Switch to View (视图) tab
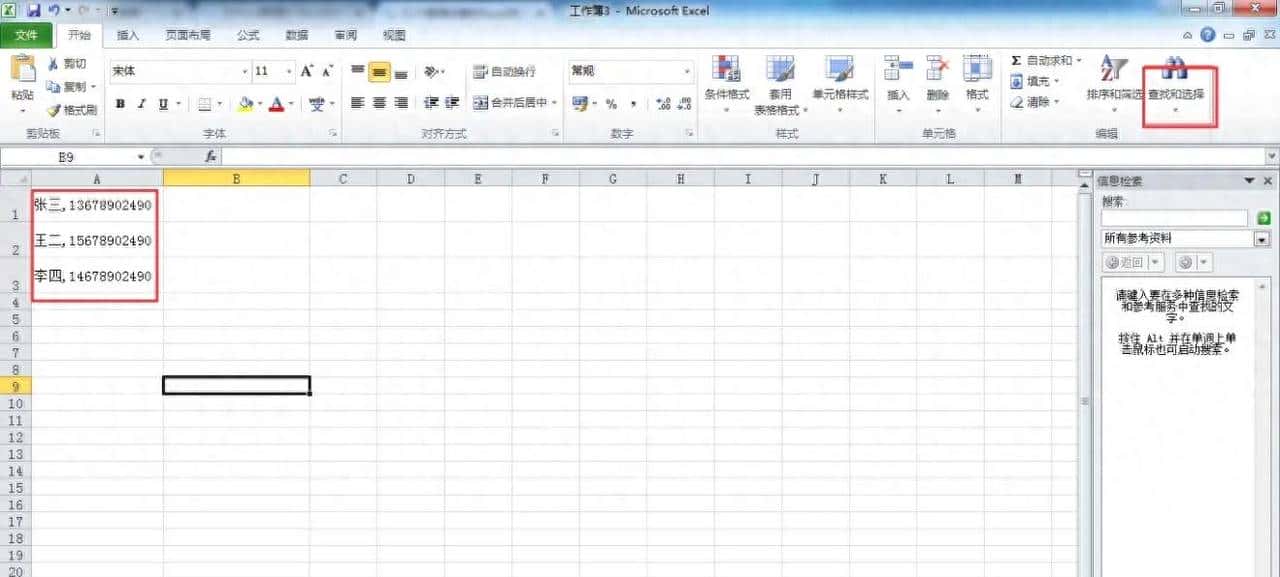The width and height of the screenshot is (1280, 577). tap(394, 35)
